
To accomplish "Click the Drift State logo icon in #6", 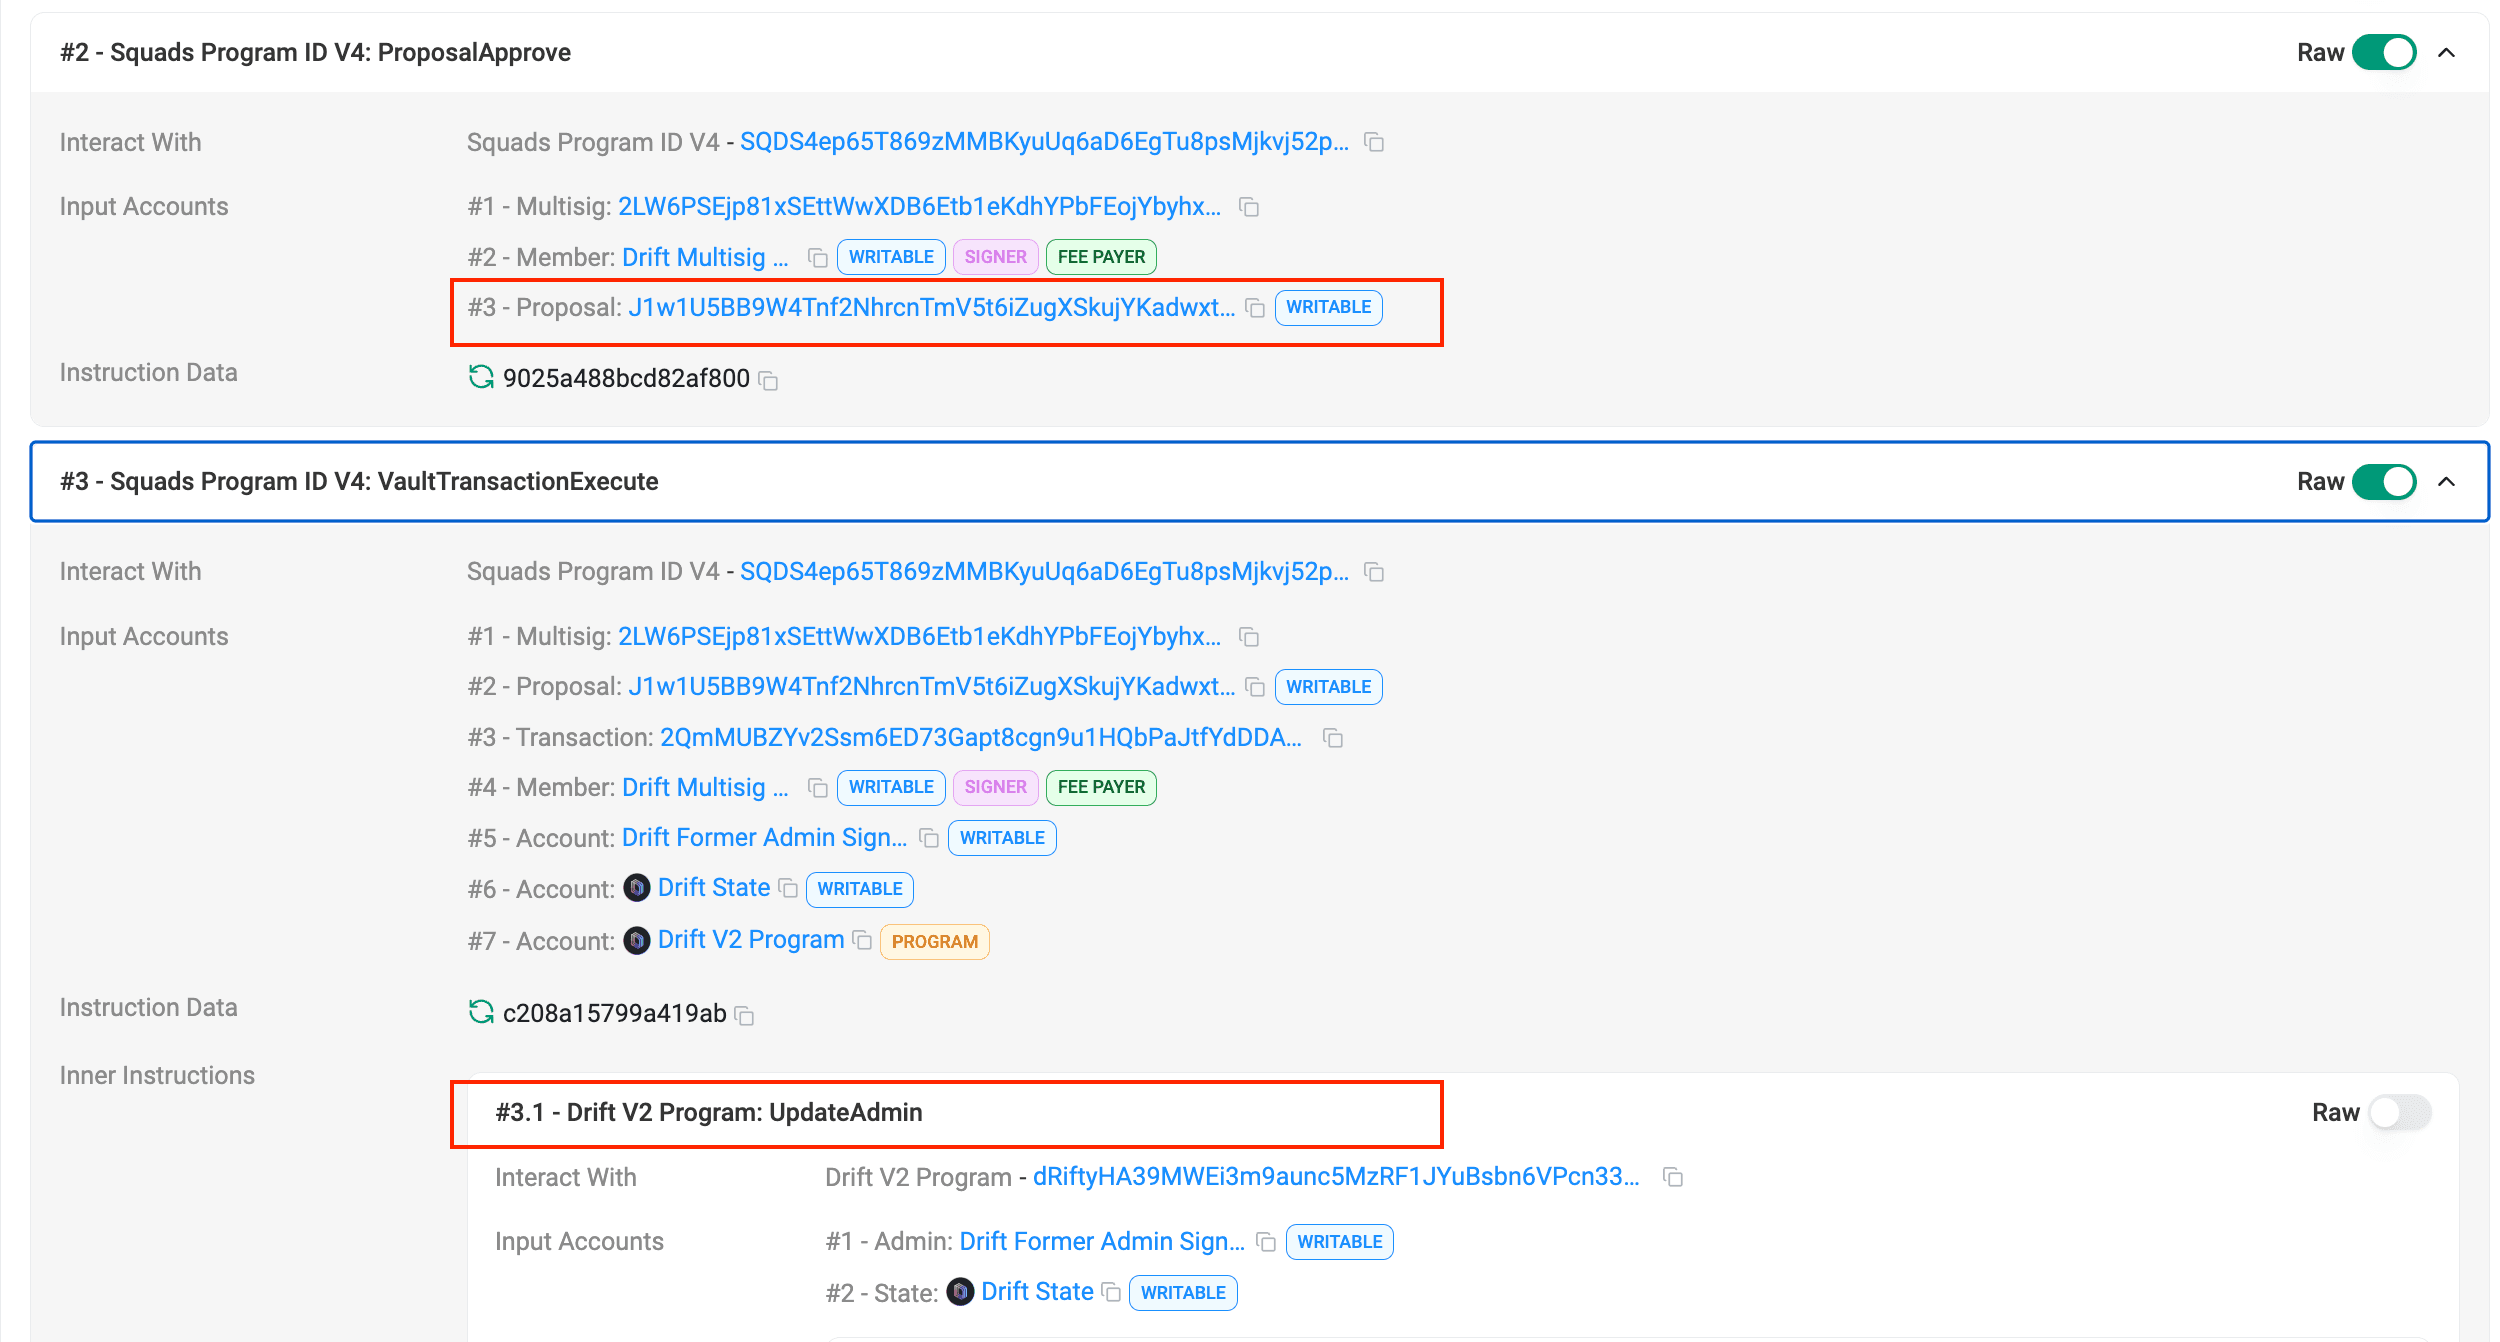I will pyautogui.click(x=637, y=888).
